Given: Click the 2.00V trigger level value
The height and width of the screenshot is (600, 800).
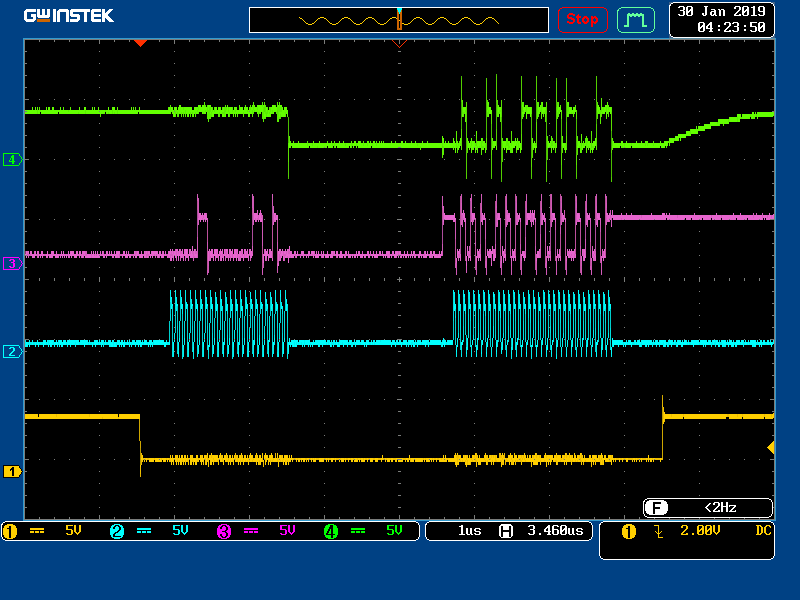Looking at the screenshot, I should coord(700,531).
